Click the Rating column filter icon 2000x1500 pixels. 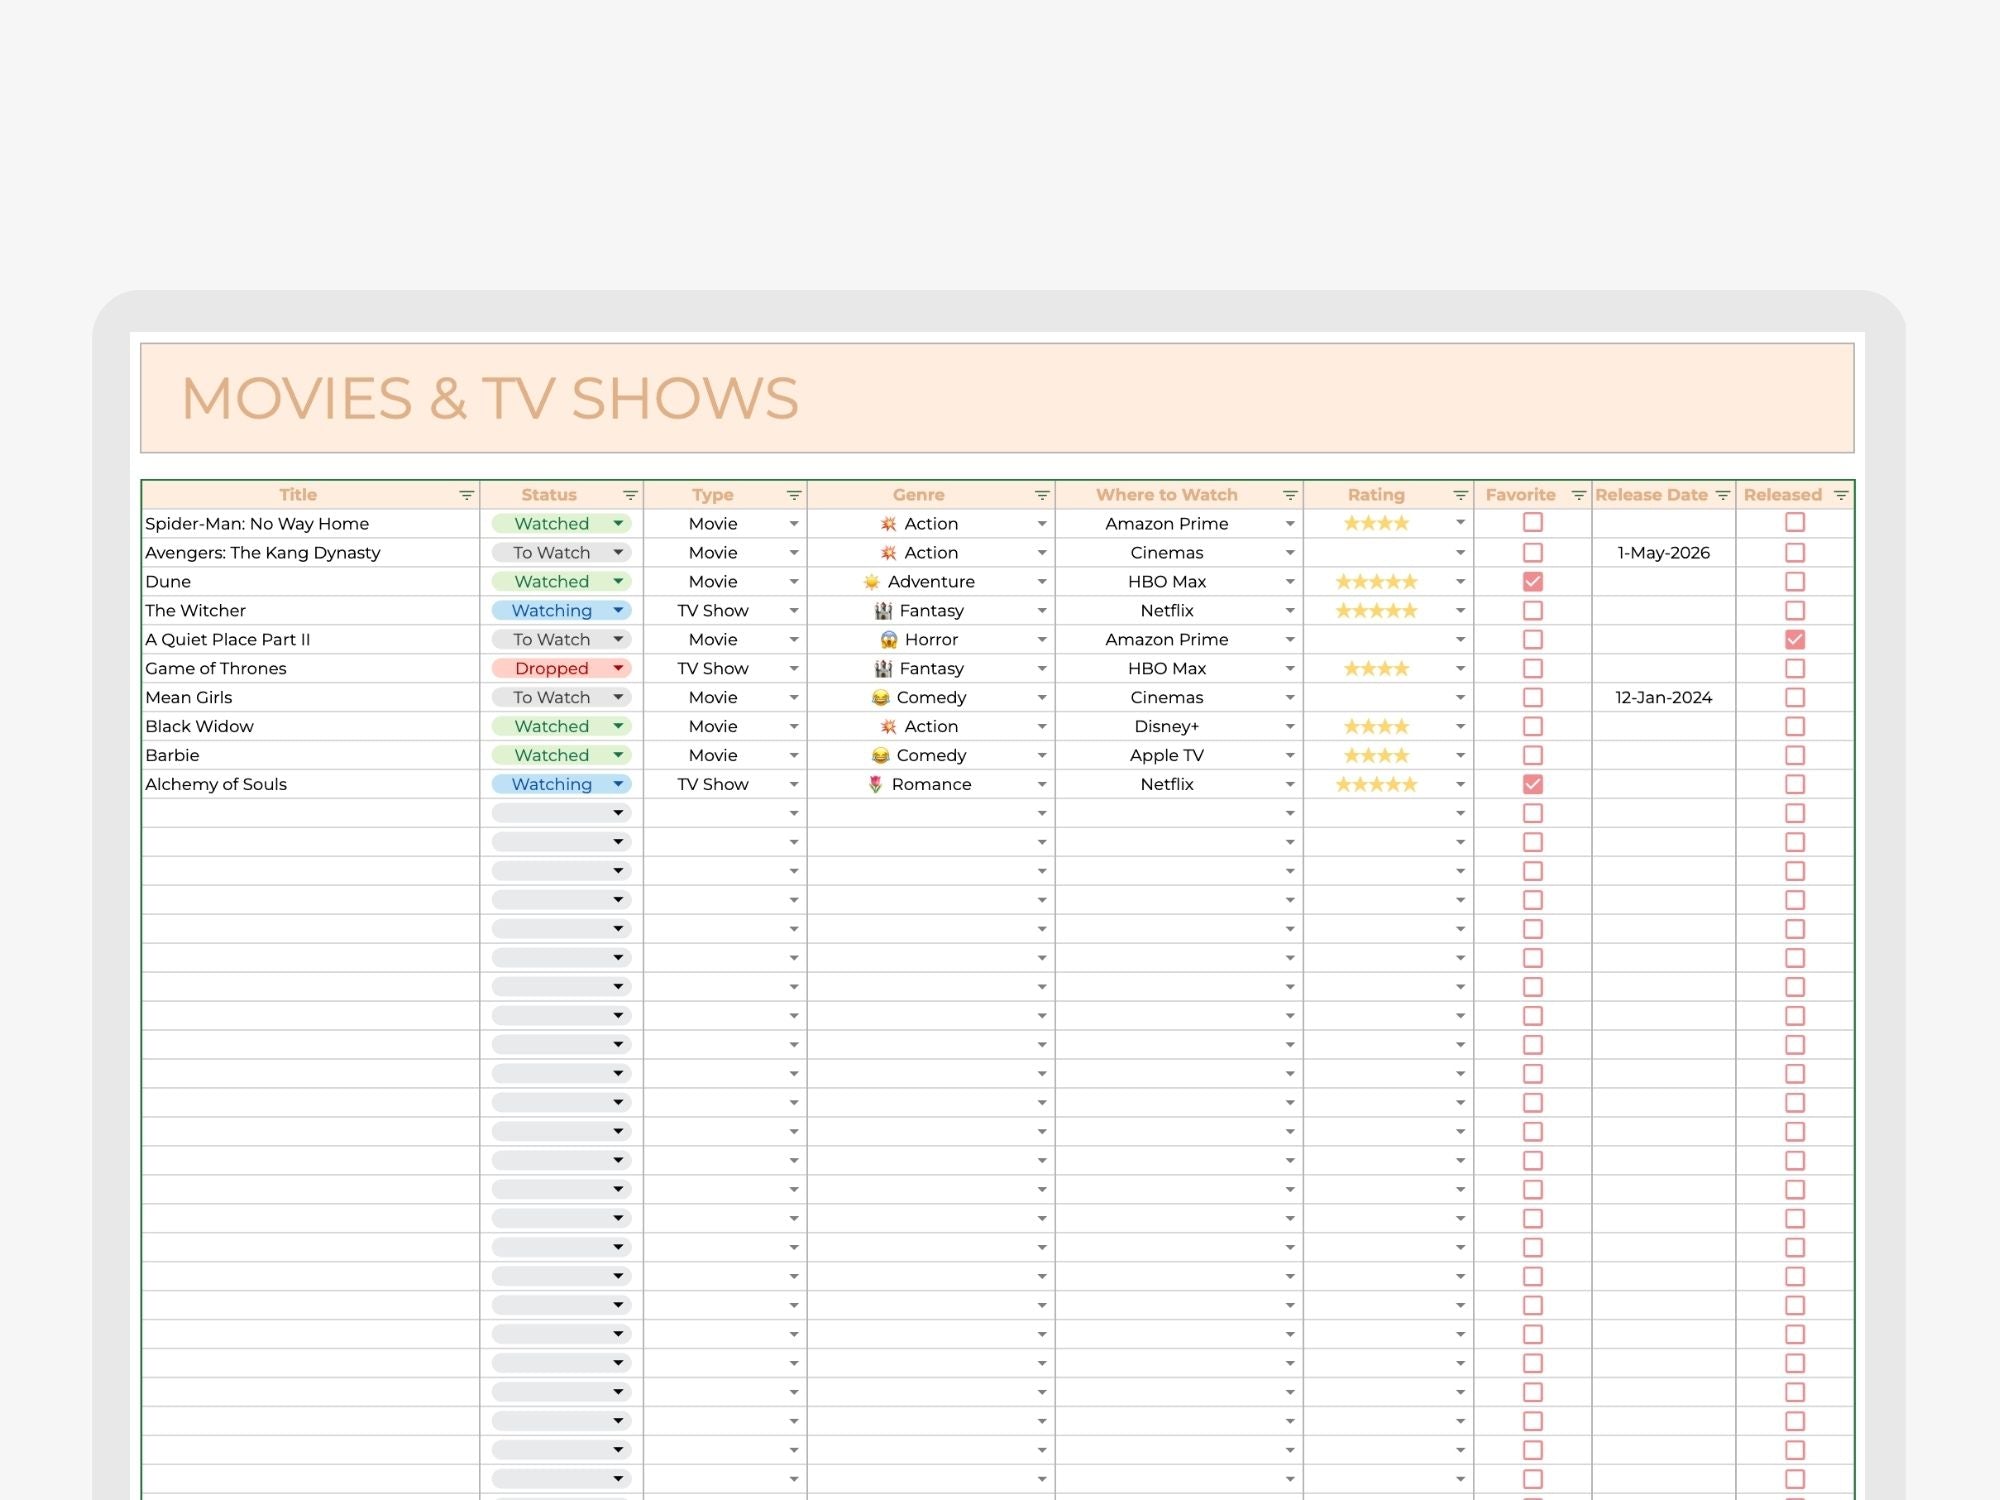1460,495
